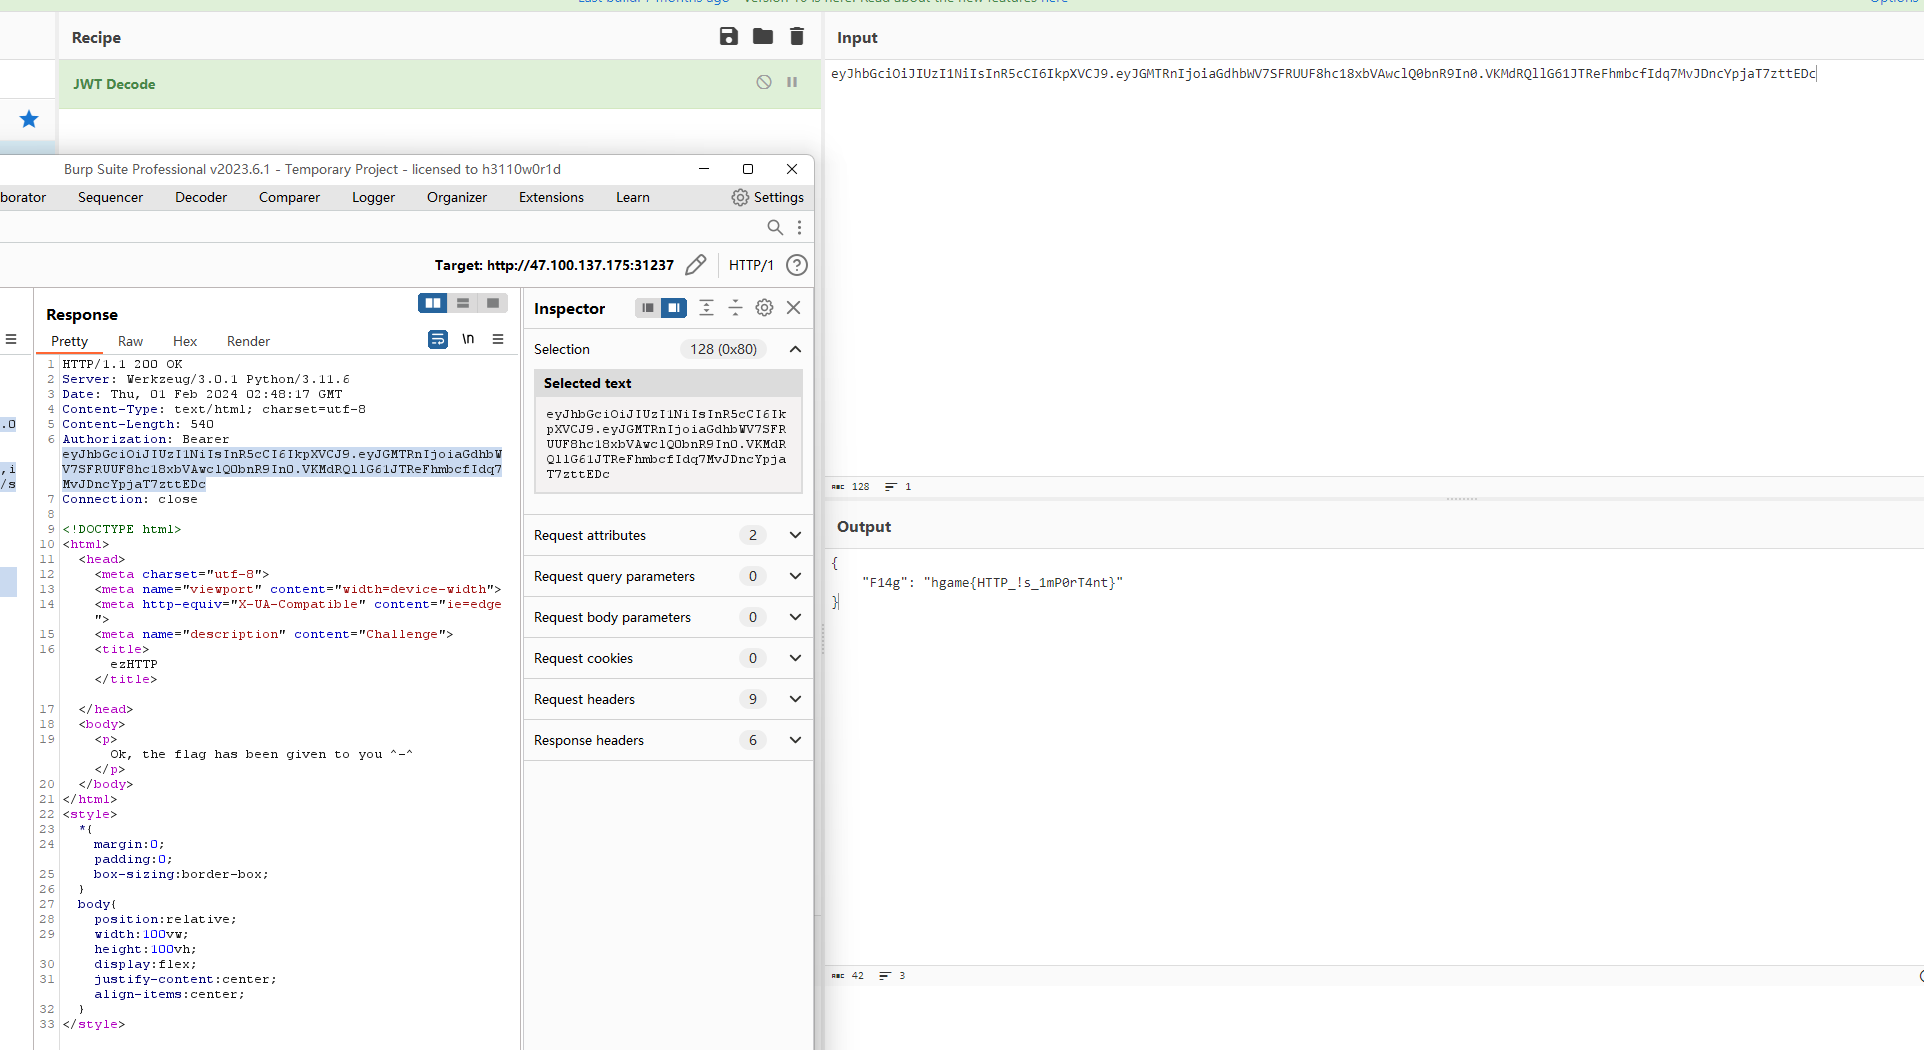Open Inspector settings gear
This screenshot has width=1924, height=1050.
[764, 308]
